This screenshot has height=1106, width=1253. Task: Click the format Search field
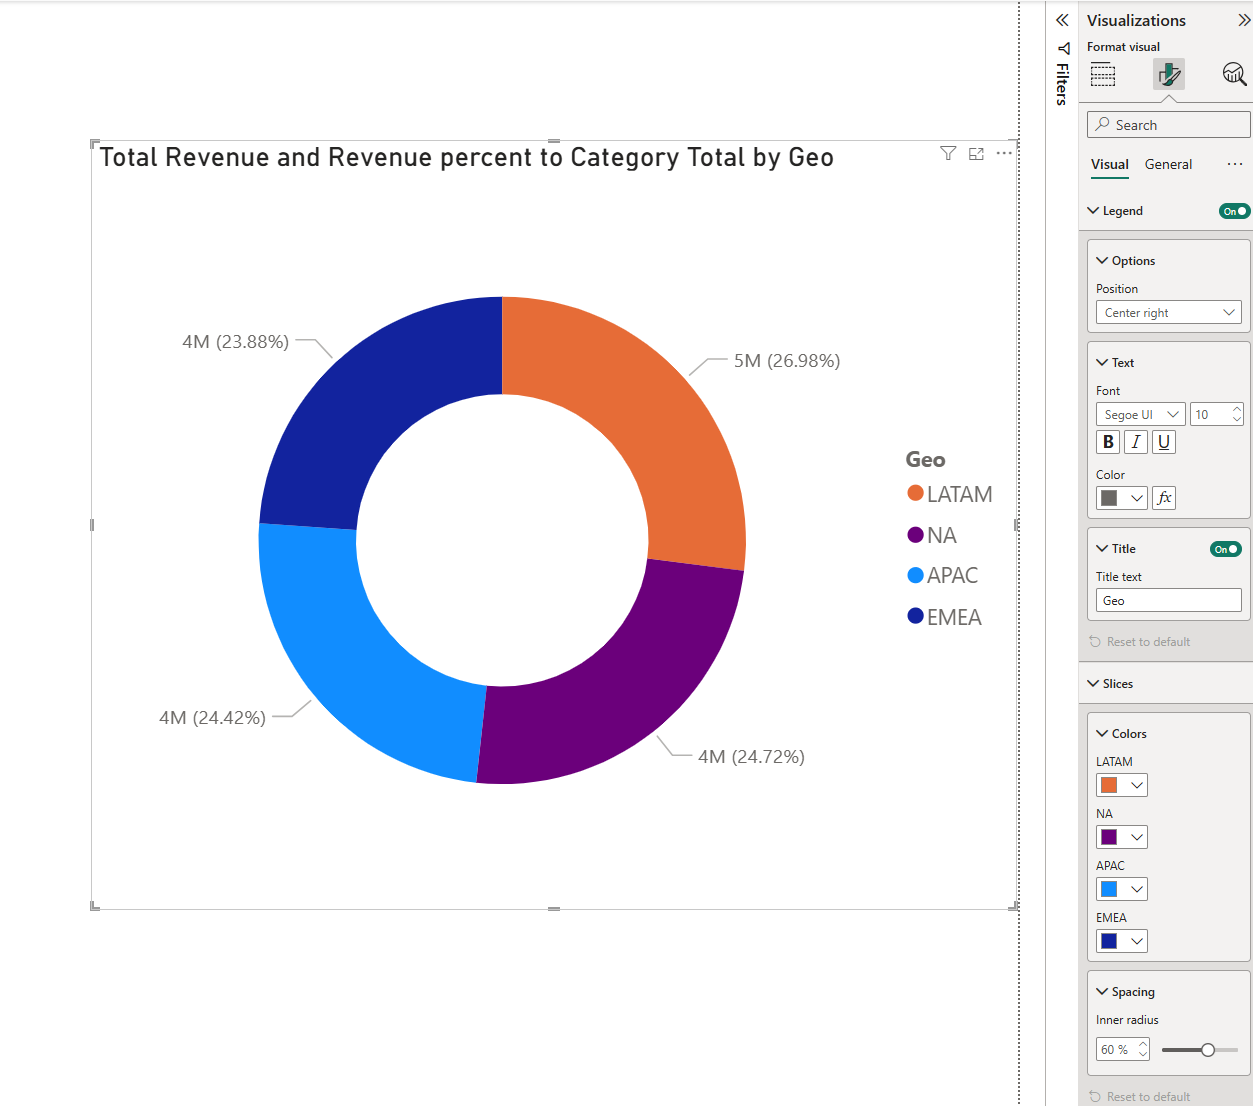click(x=1169, y=124)
